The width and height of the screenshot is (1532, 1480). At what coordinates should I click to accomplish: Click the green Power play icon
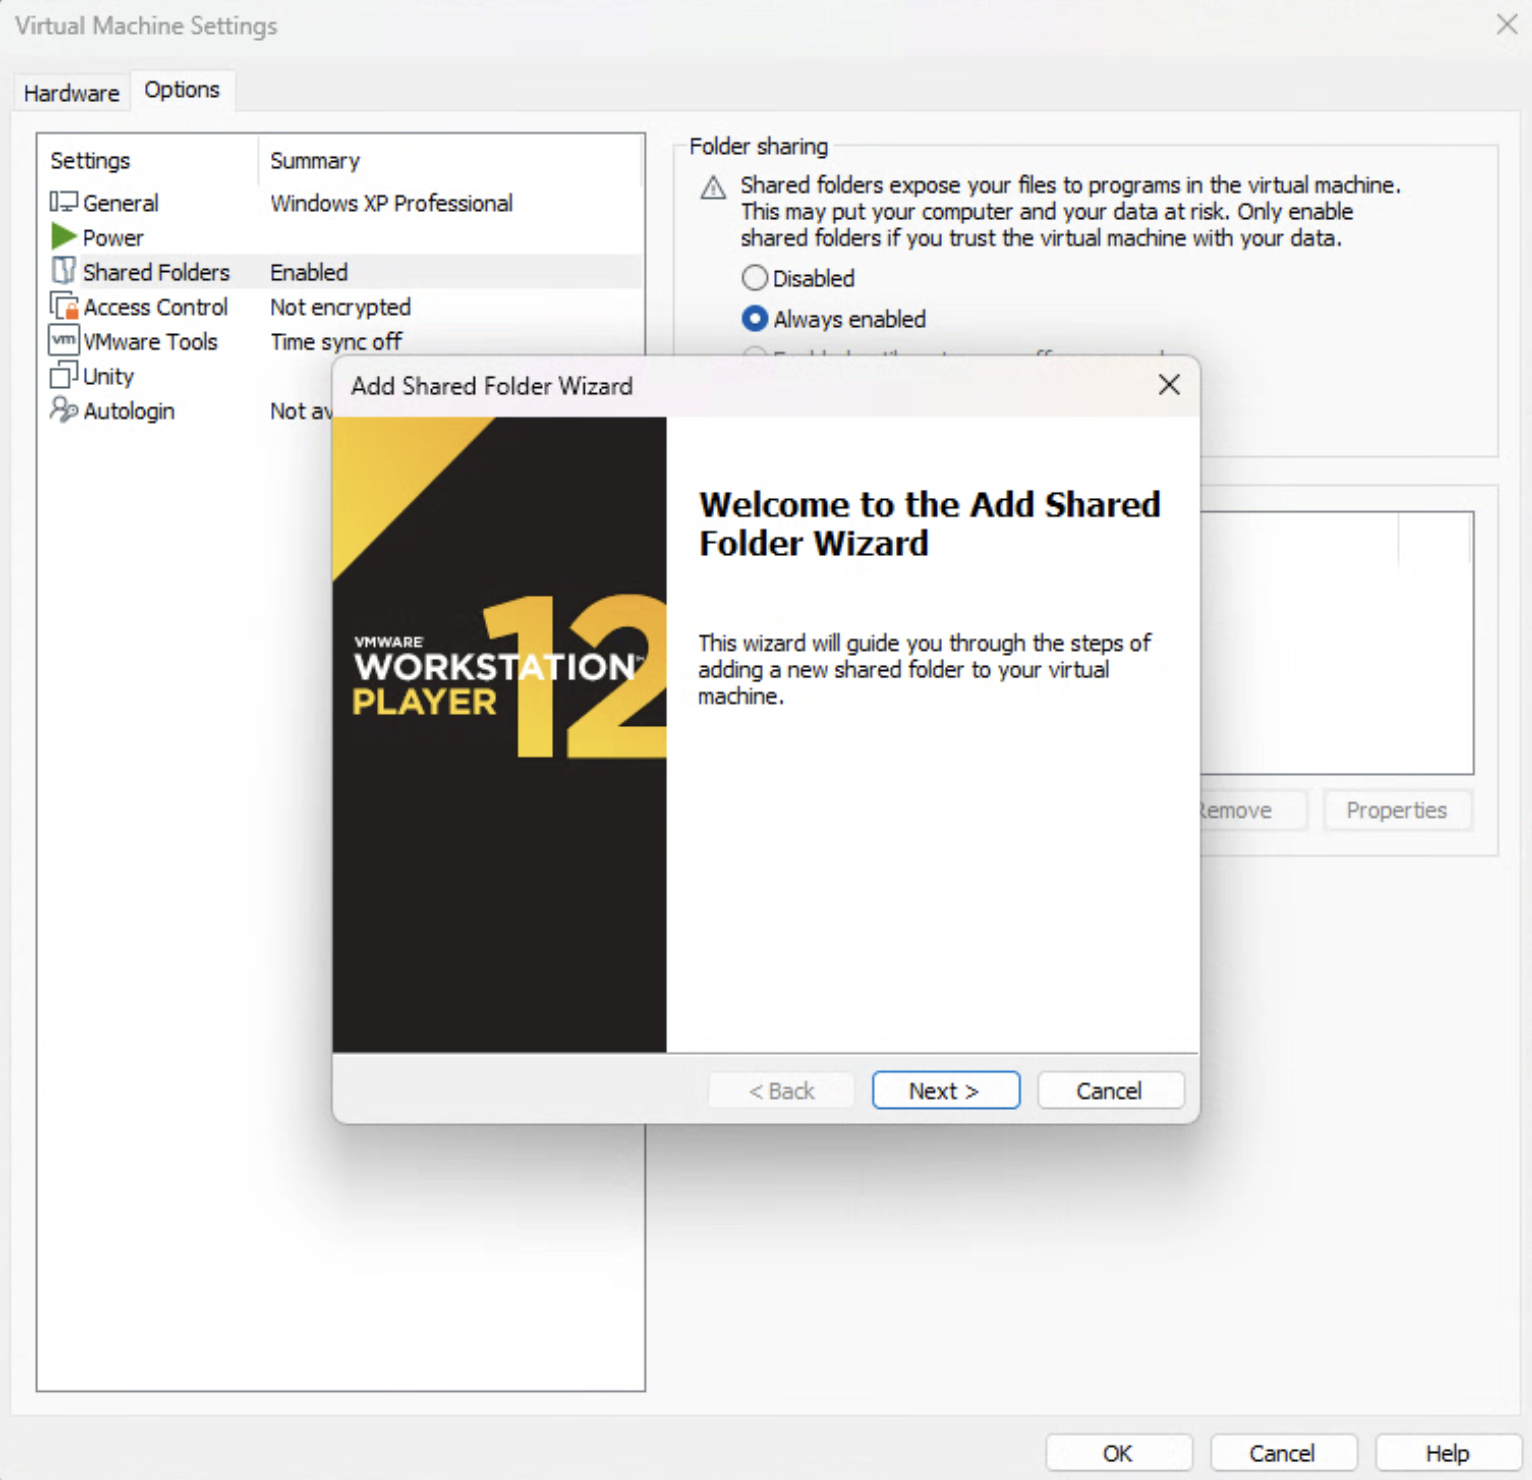[63, 237]
